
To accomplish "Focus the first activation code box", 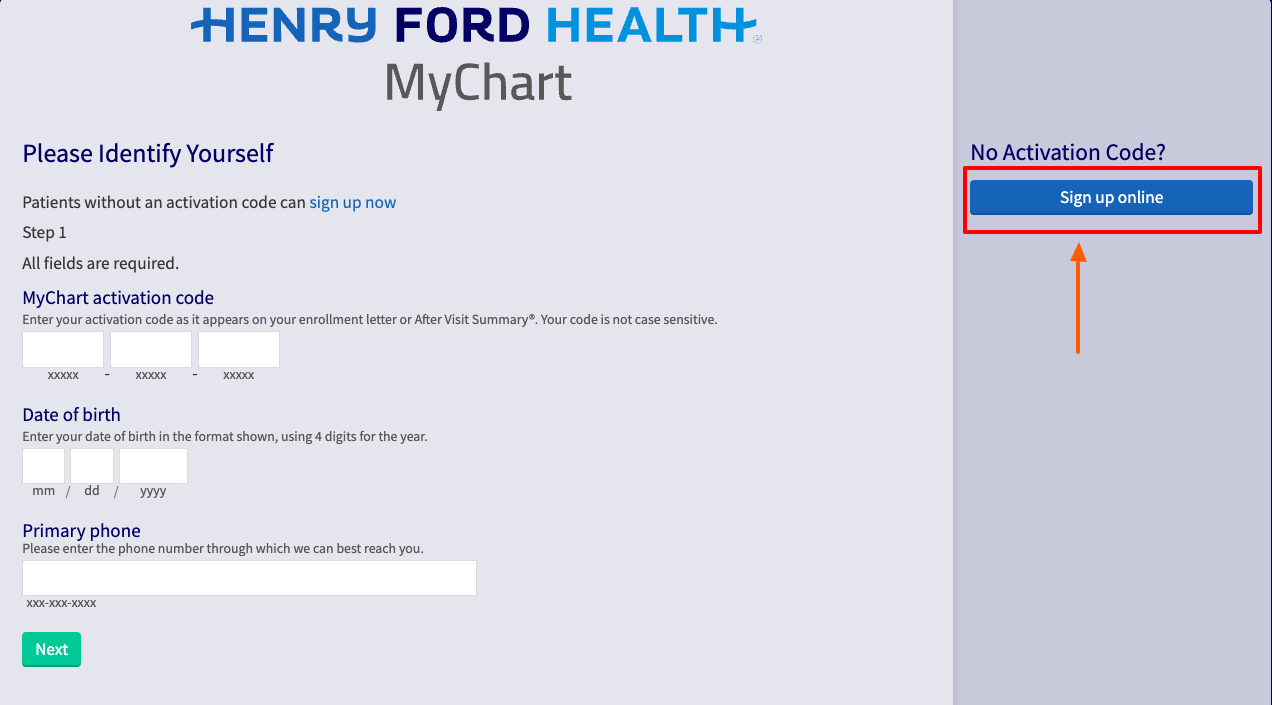I will pos(63,350).
